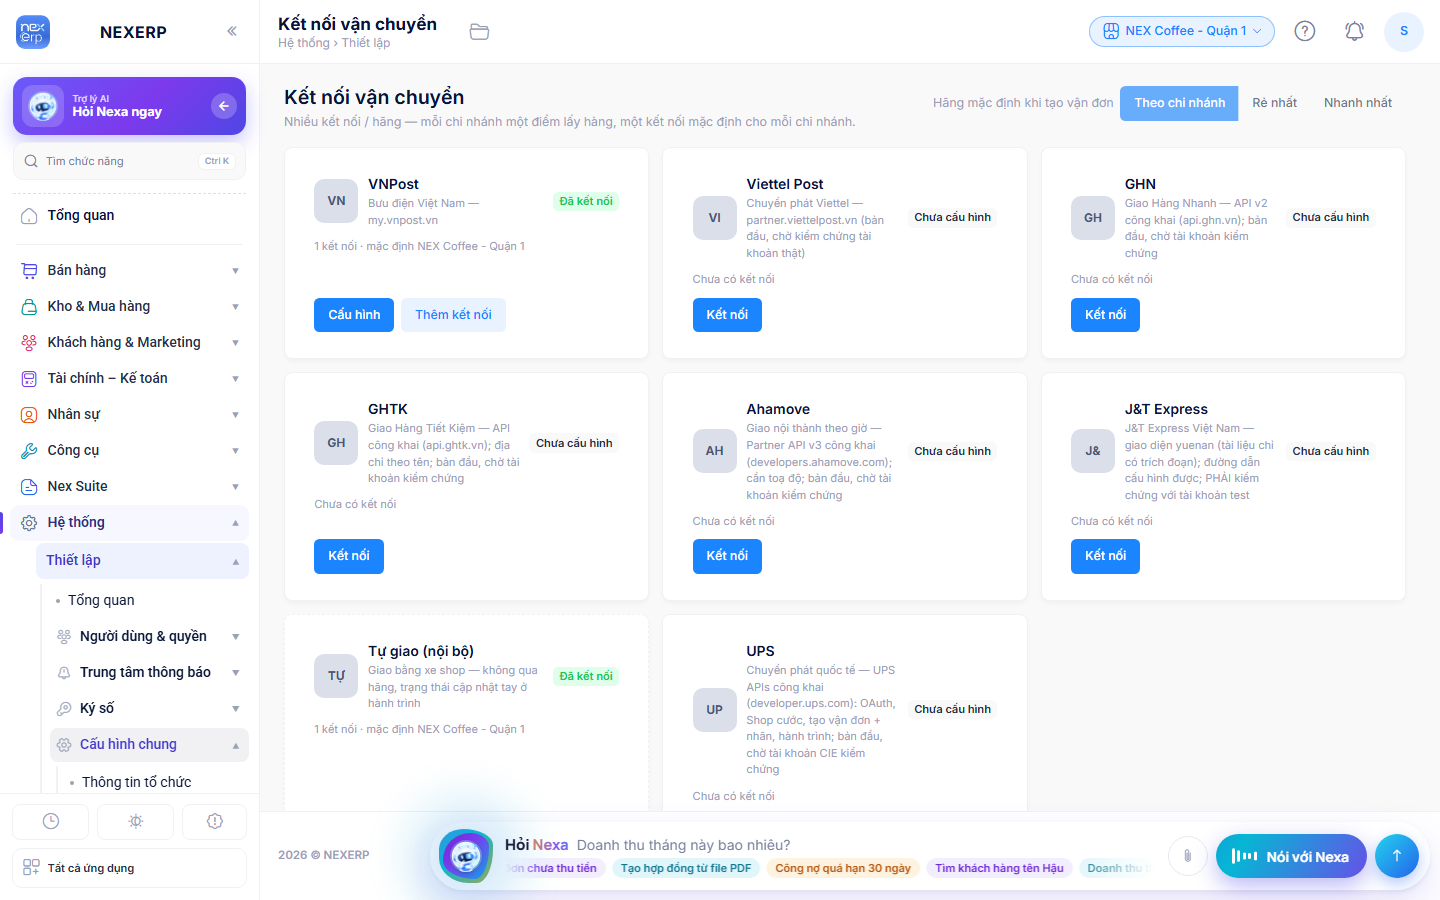Screen dimensions: 1440x900
Task: Open the folder icon beside page title
Action: coord(480,32)
